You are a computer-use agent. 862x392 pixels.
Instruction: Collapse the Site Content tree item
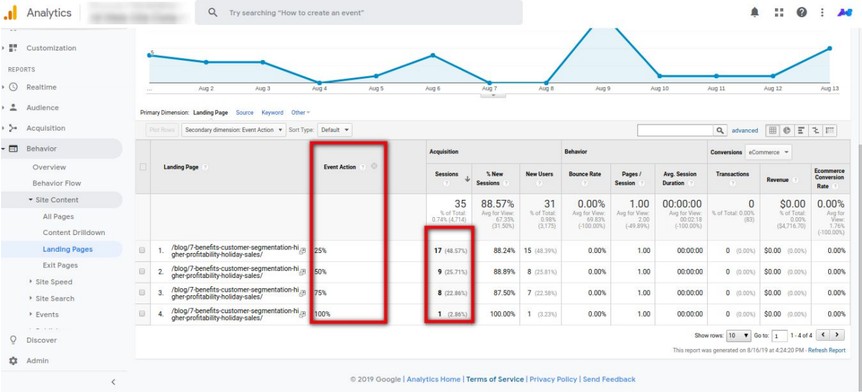pyautogui.click(x=31, y=200)
